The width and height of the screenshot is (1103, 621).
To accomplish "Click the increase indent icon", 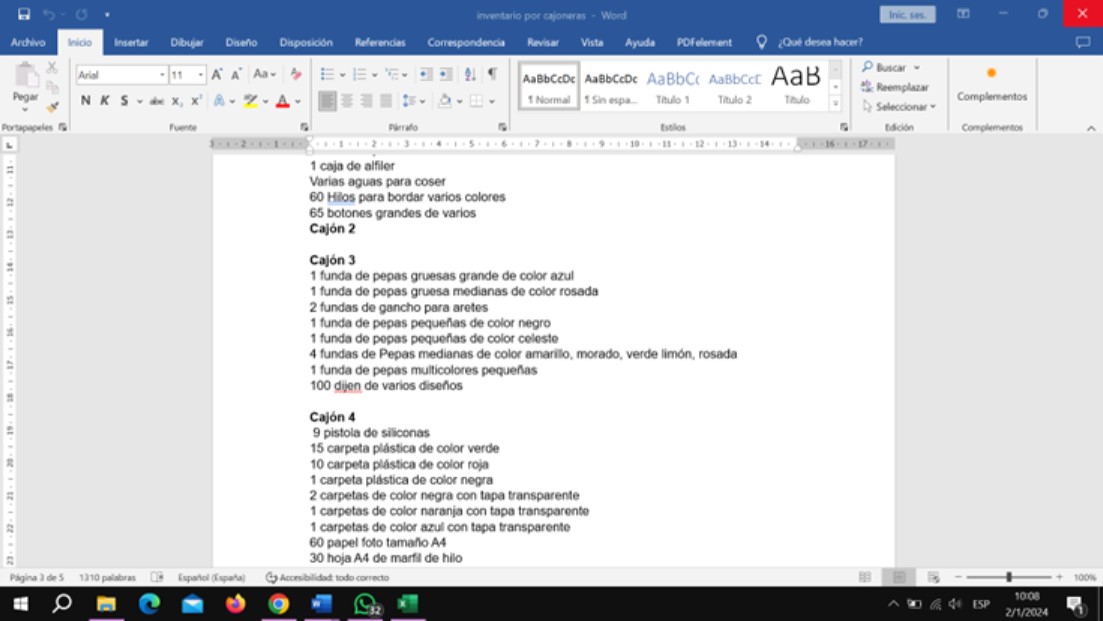I will click(445, 74).
